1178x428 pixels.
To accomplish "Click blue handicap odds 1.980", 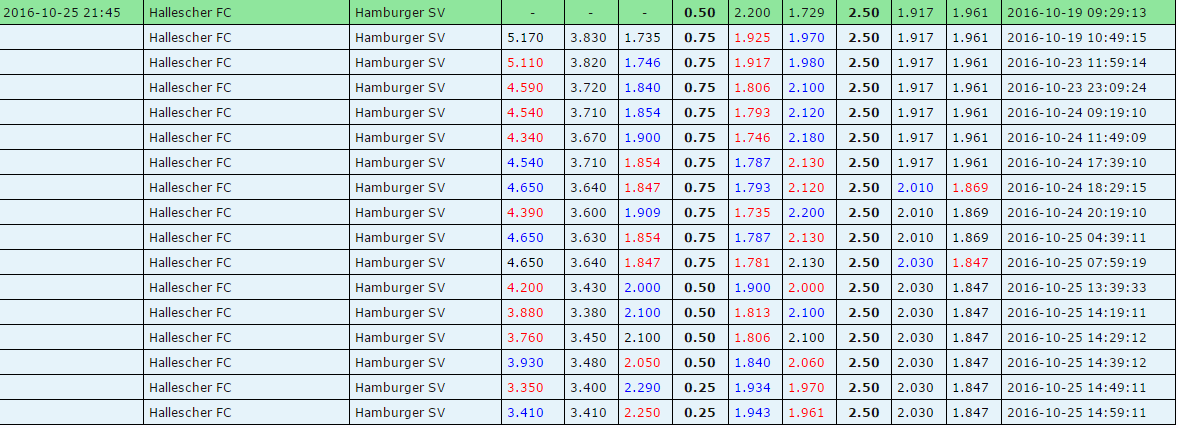I will [x=806, y=62].
